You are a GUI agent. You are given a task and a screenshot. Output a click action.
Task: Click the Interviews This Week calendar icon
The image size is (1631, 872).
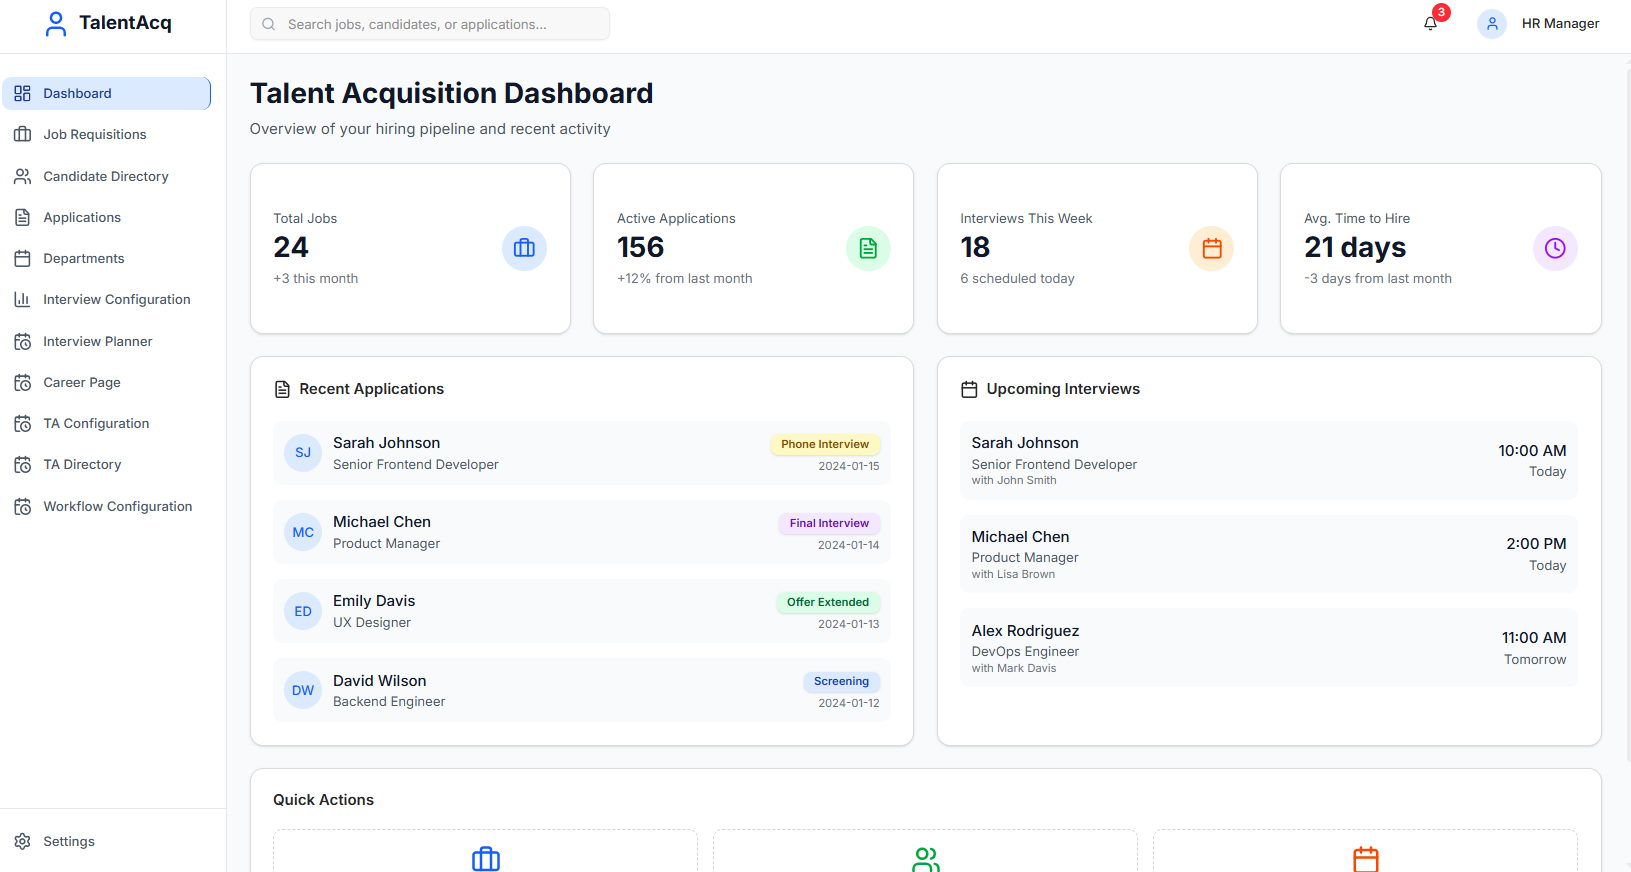(1211, 248)
